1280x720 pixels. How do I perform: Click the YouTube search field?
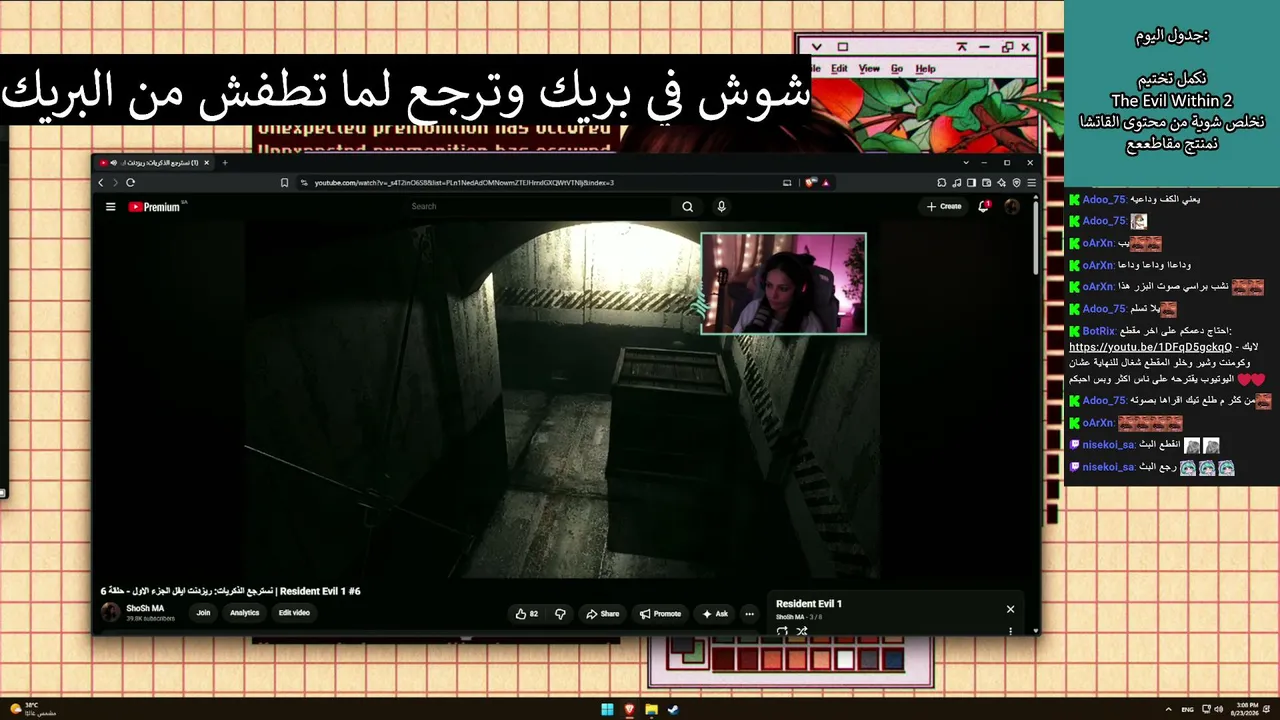click(x=540, y=207)
